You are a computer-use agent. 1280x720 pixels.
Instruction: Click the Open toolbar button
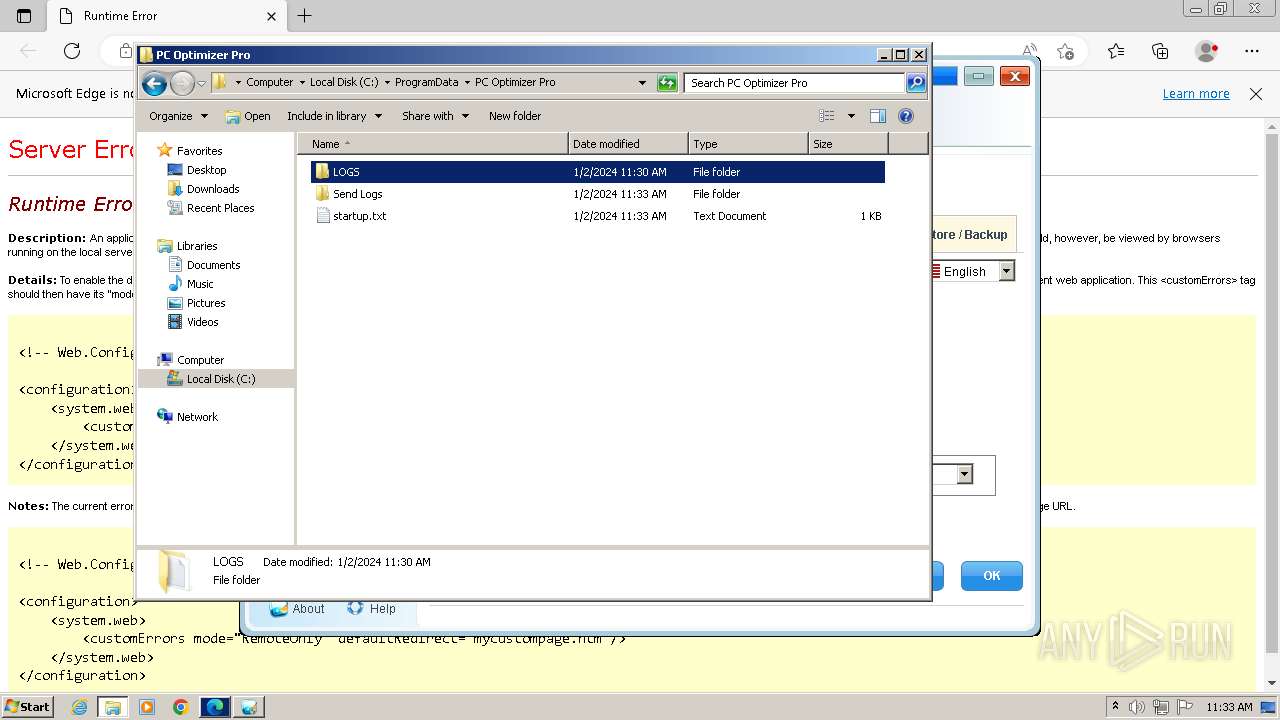click(248, 116)
